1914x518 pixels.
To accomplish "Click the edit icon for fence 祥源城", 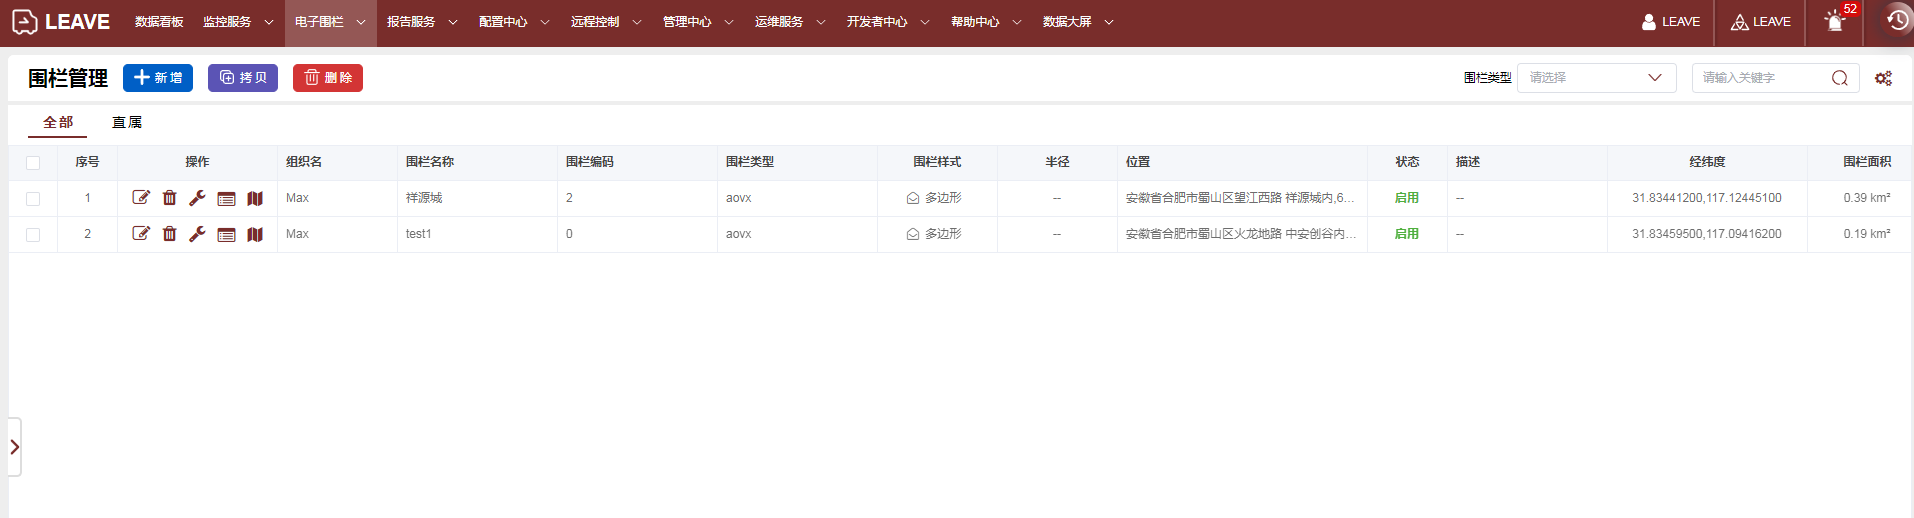I will pyautogui.click(x=141, y=198).
